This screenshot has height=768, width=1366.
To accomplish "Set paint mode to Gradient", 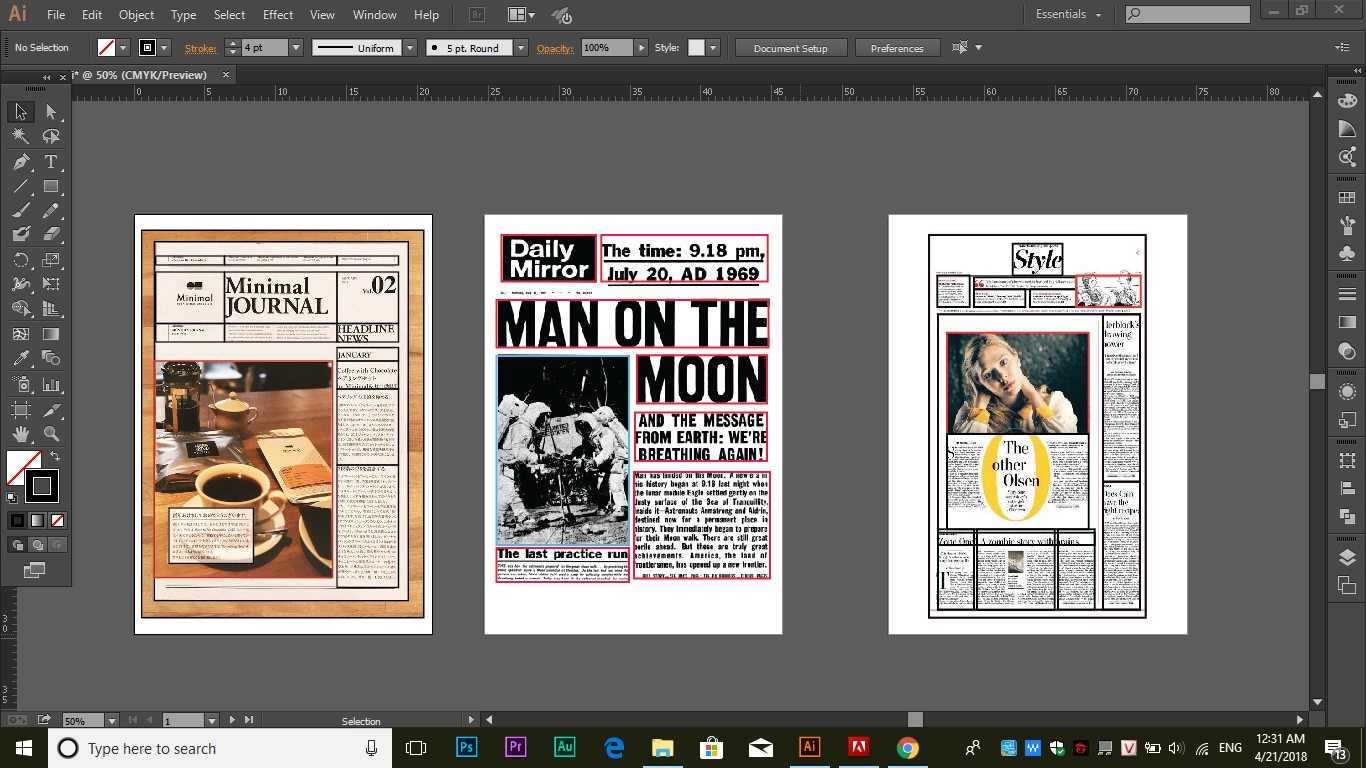I will point(37,520).
